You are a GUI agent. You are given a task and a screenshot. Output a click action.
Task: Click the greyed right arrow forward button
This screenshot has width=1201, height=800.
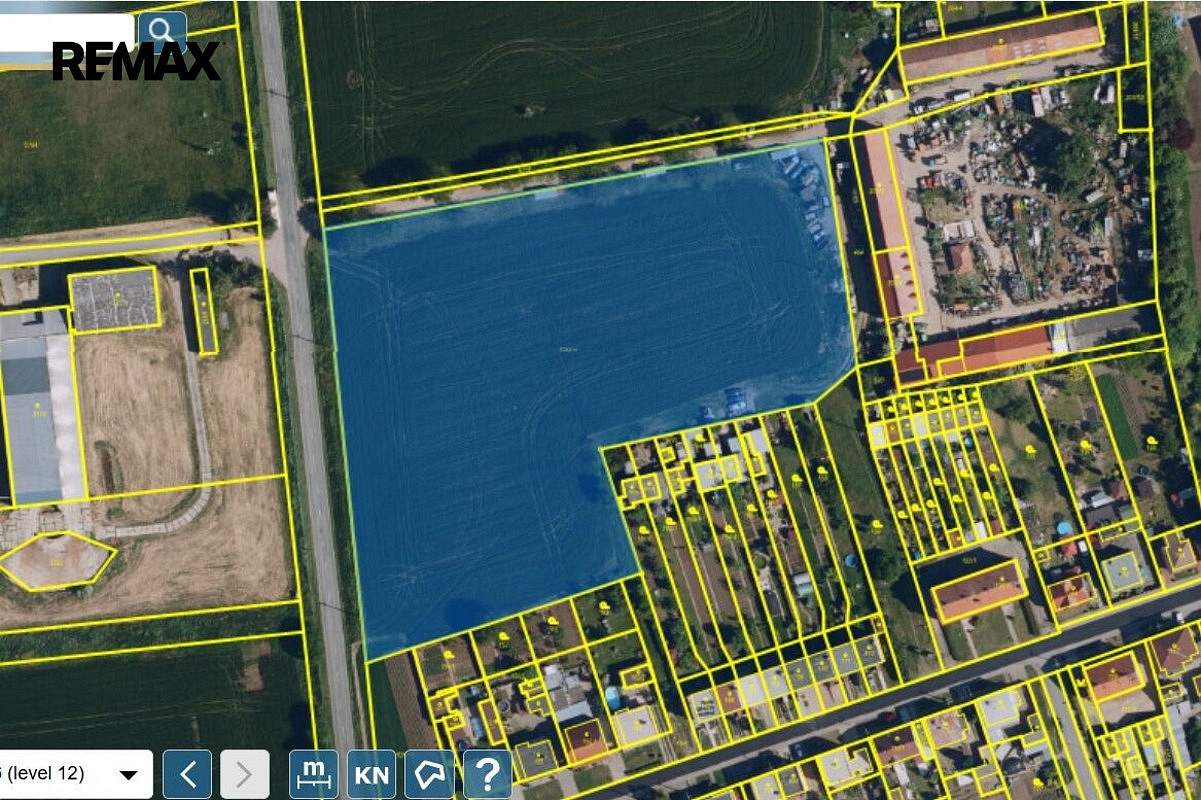tap(244, 774)
